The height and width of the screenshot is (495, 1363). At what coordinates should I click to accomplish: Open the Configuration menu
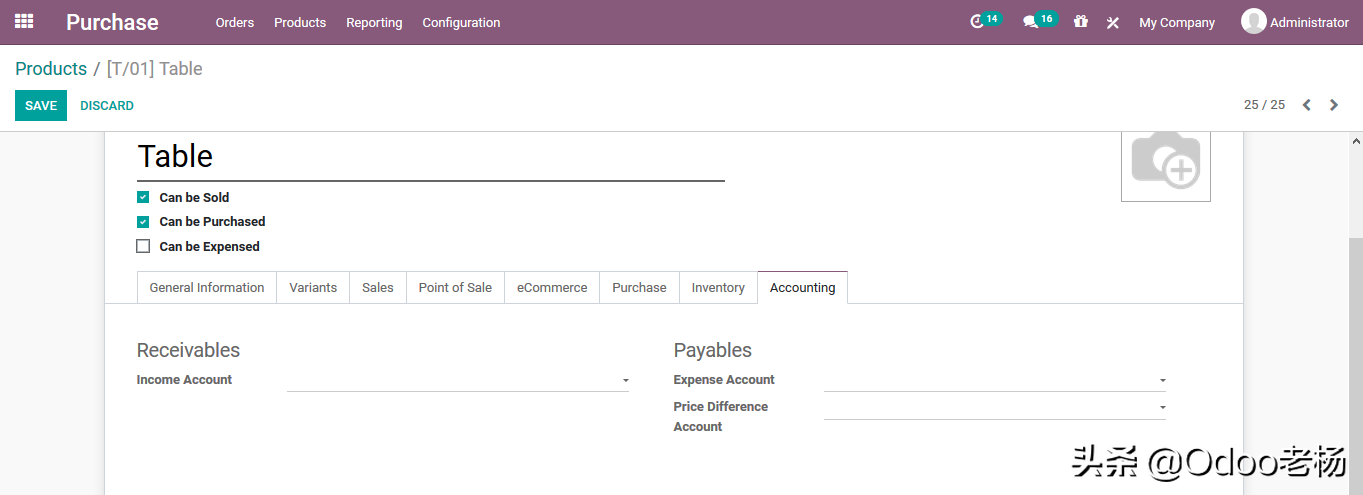tap(461, 22)
